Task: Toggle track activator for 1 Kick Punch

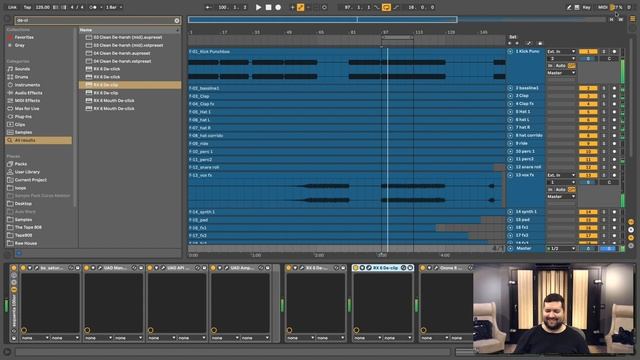Action: [588, 51]
